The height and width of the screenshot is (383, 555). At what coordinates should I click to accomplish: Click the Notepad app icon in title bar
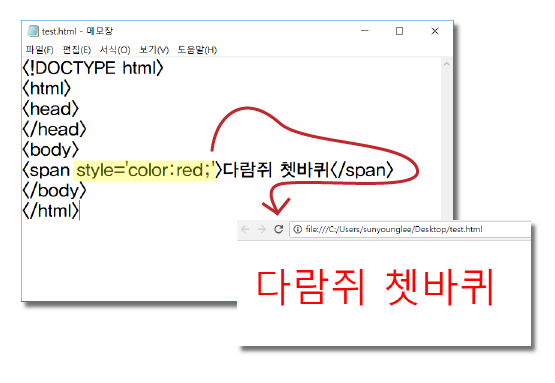click(33, 31)
